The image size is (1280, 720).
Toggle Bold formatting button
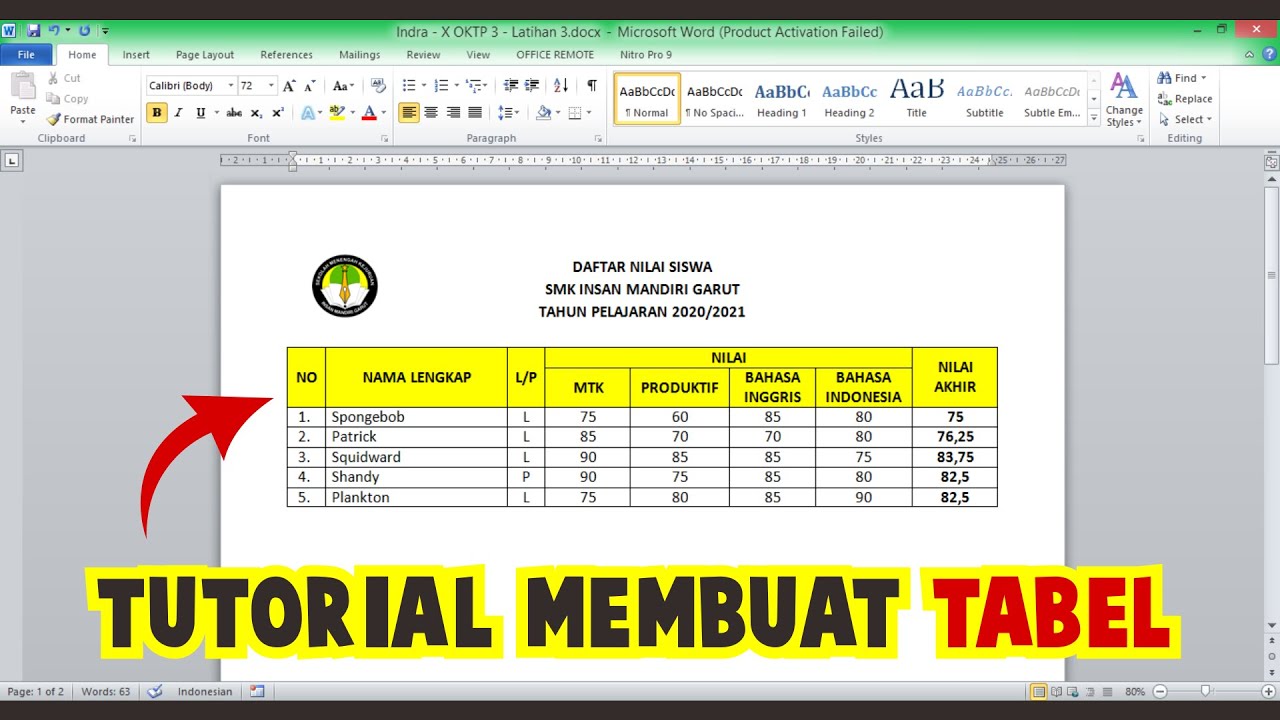pos(157,113)
